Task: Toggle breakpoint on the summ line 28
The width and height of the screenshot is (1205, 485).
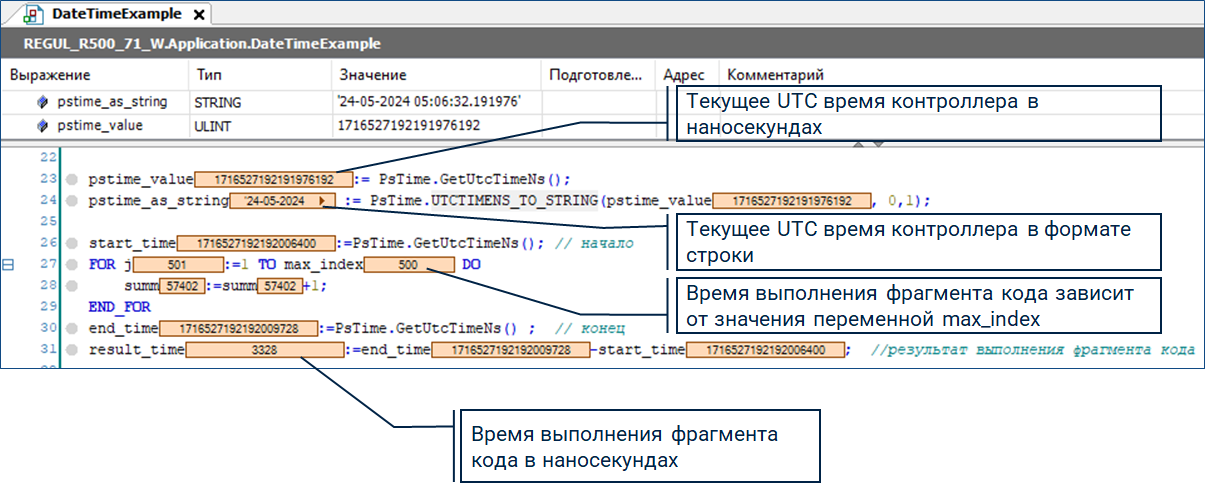Action: coord(73,286)
